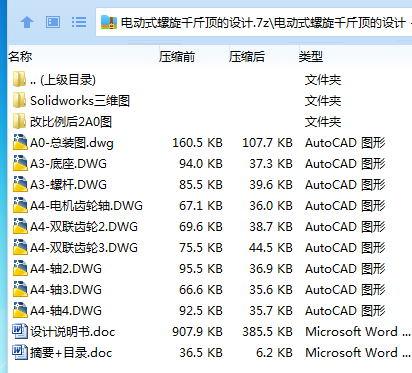Click the 38.7 KB compressed size
This screenshot has height=373, width=412.
point(271,227)
